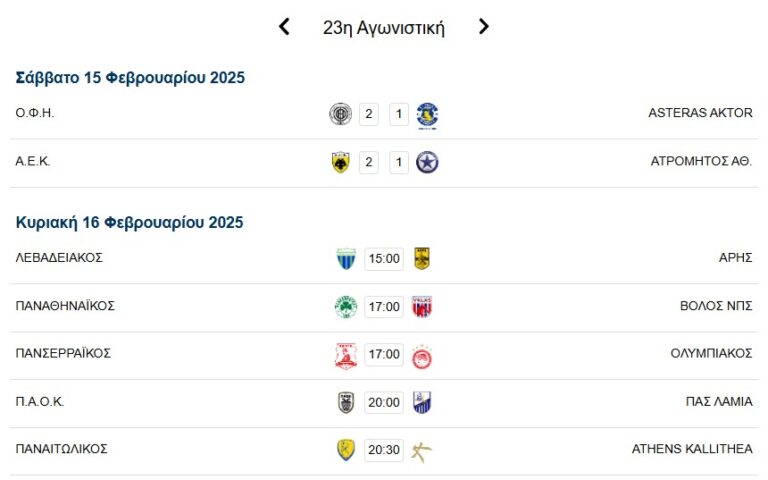Open the ΠΑΝΑΙΤΩΛΙΚΟΣ team link
Screen dimensions: 768x480
point(62,449)
